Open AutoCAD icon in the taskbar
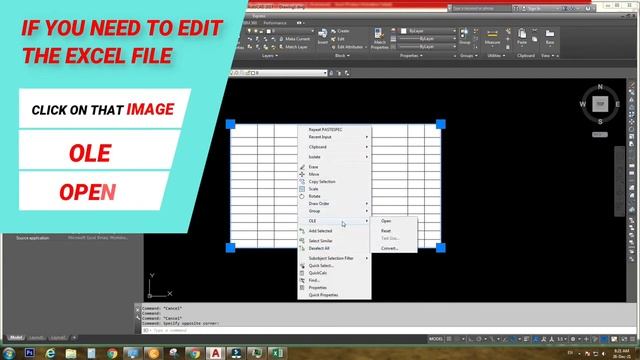The height and width of the screenshot is (360, 640). (216, 353)
